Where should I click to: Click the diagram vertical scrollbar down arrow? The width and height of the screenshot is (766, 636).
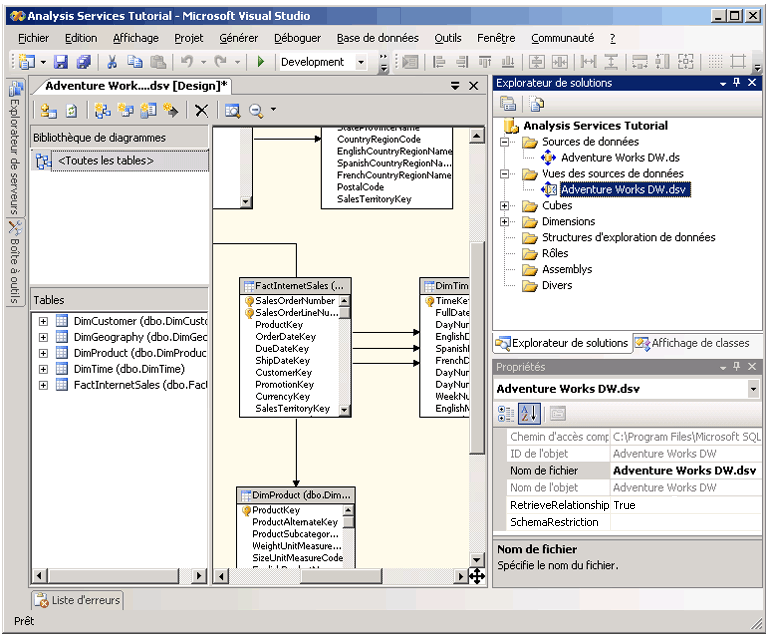click(x=477, y=560)
